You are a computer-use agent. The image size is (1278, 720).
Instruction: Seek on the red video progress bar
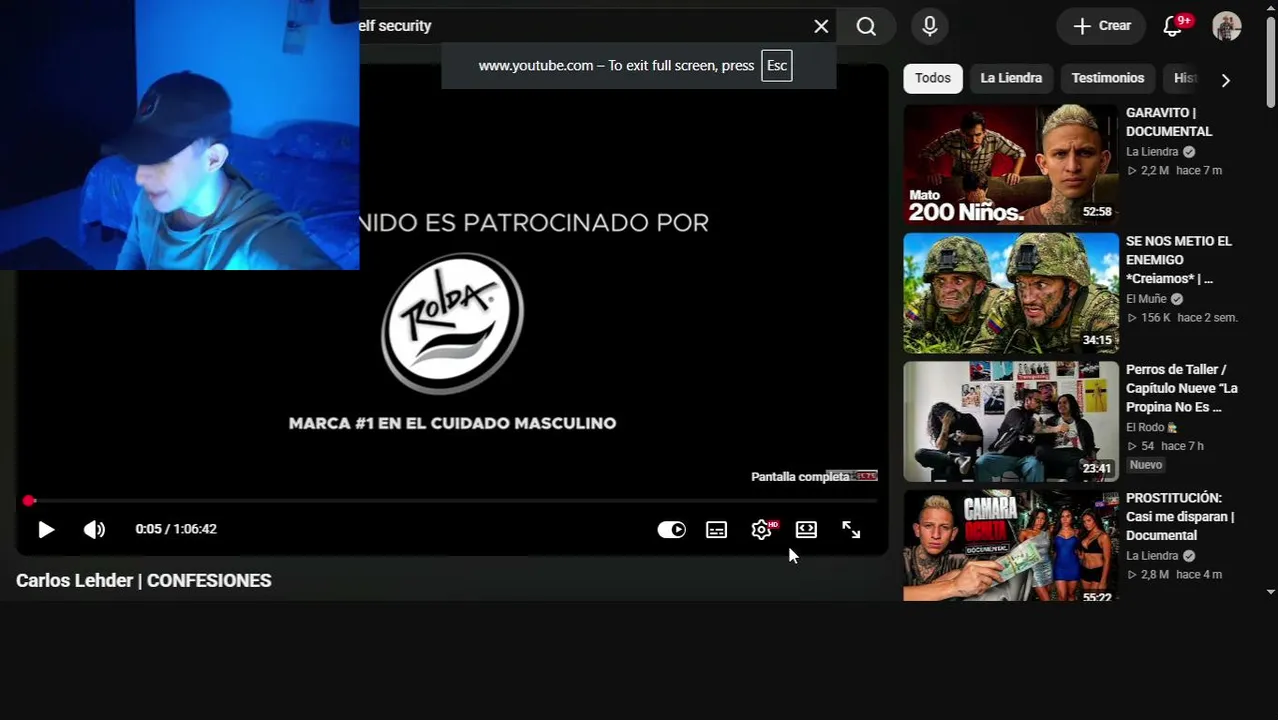(451, 500)
